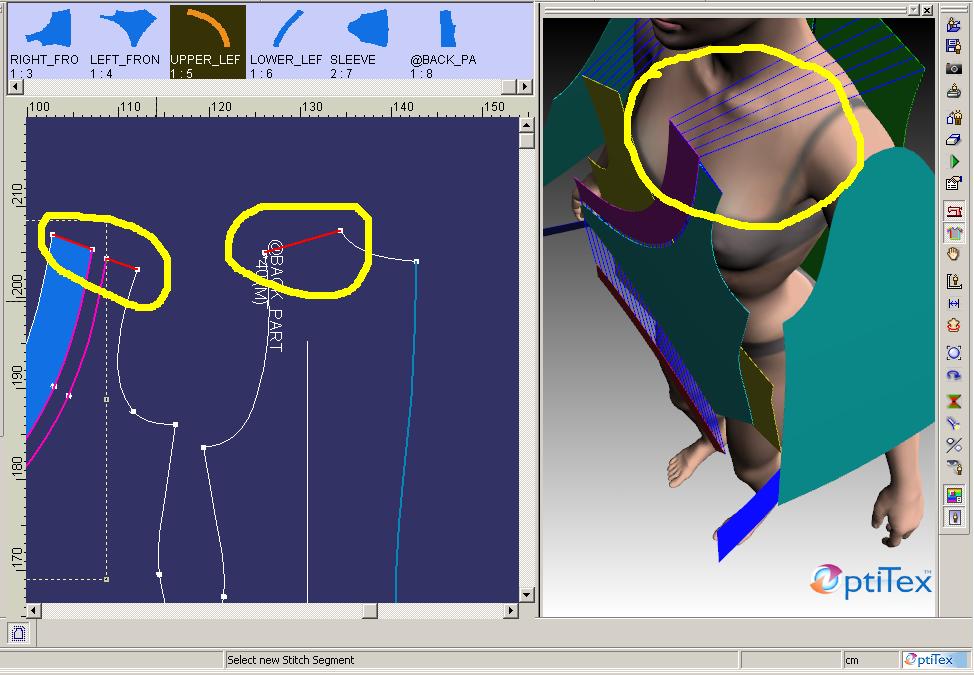Toggle the colorful shirt cloth icon
Image resolution: width=974 pixels, height=675 pixels.
pyautogui.click(x=954, y=232)
